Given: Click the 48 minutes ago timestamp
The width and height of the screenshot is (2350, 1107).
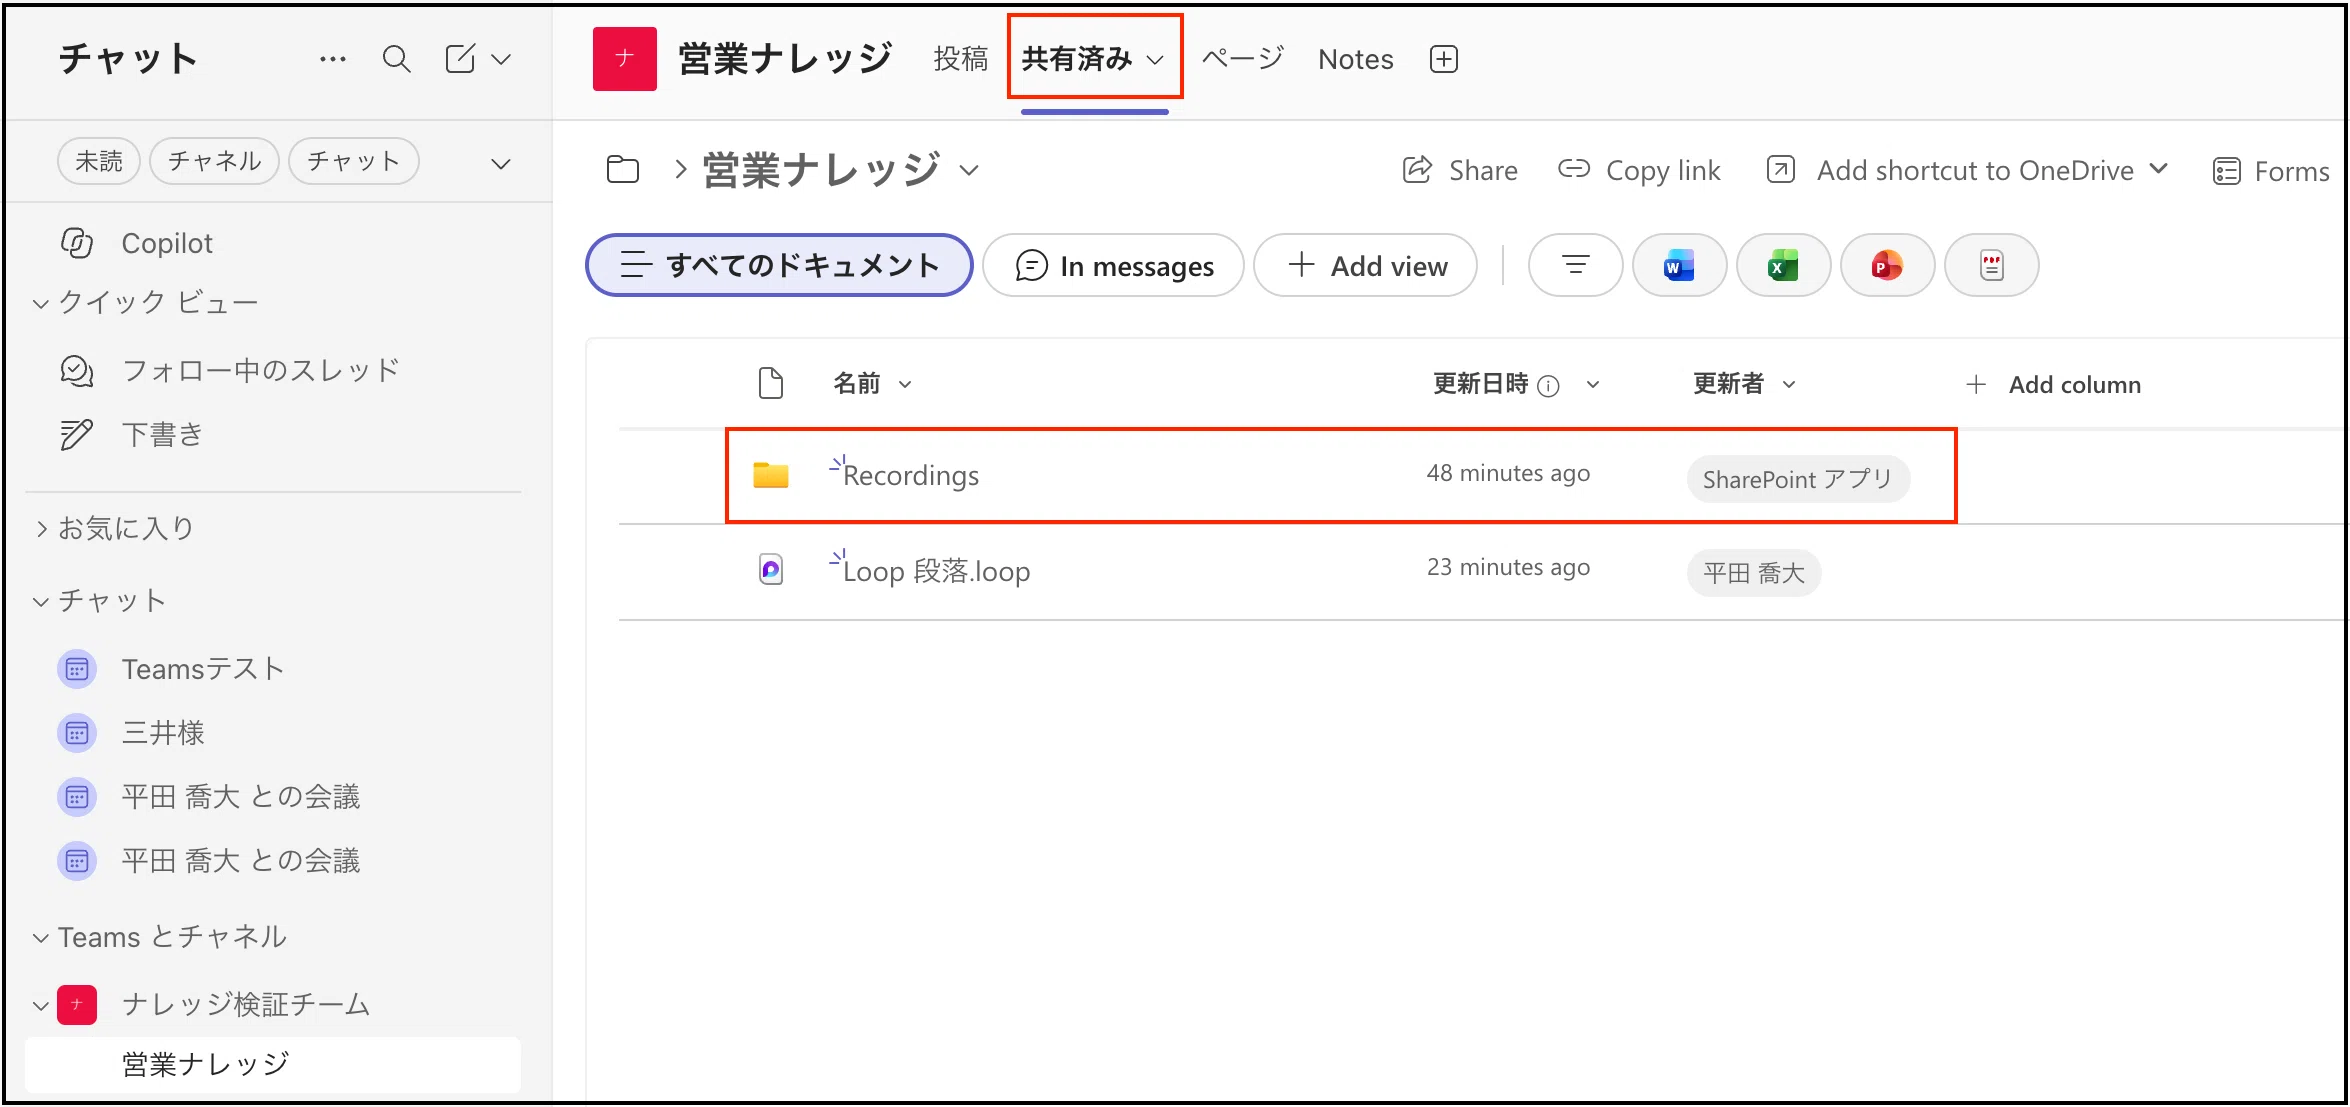Looking at the screenshot, I should pyautogui.click(x=1508, y=473).
